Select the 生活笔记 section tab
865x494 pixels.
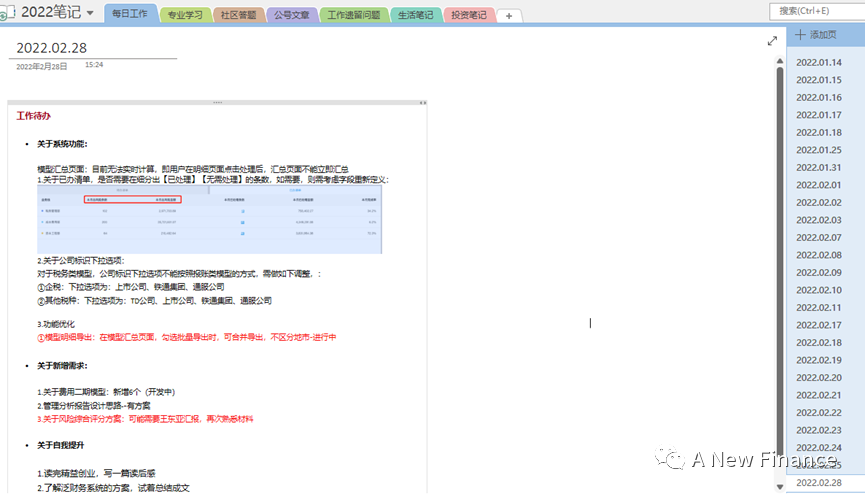415,15
